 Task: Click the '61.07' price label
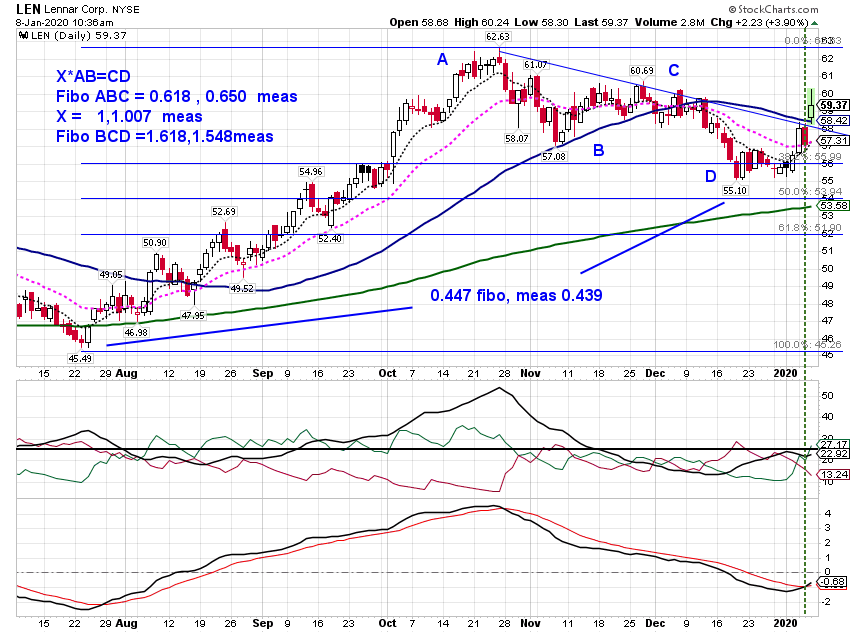tap(535, 64)
